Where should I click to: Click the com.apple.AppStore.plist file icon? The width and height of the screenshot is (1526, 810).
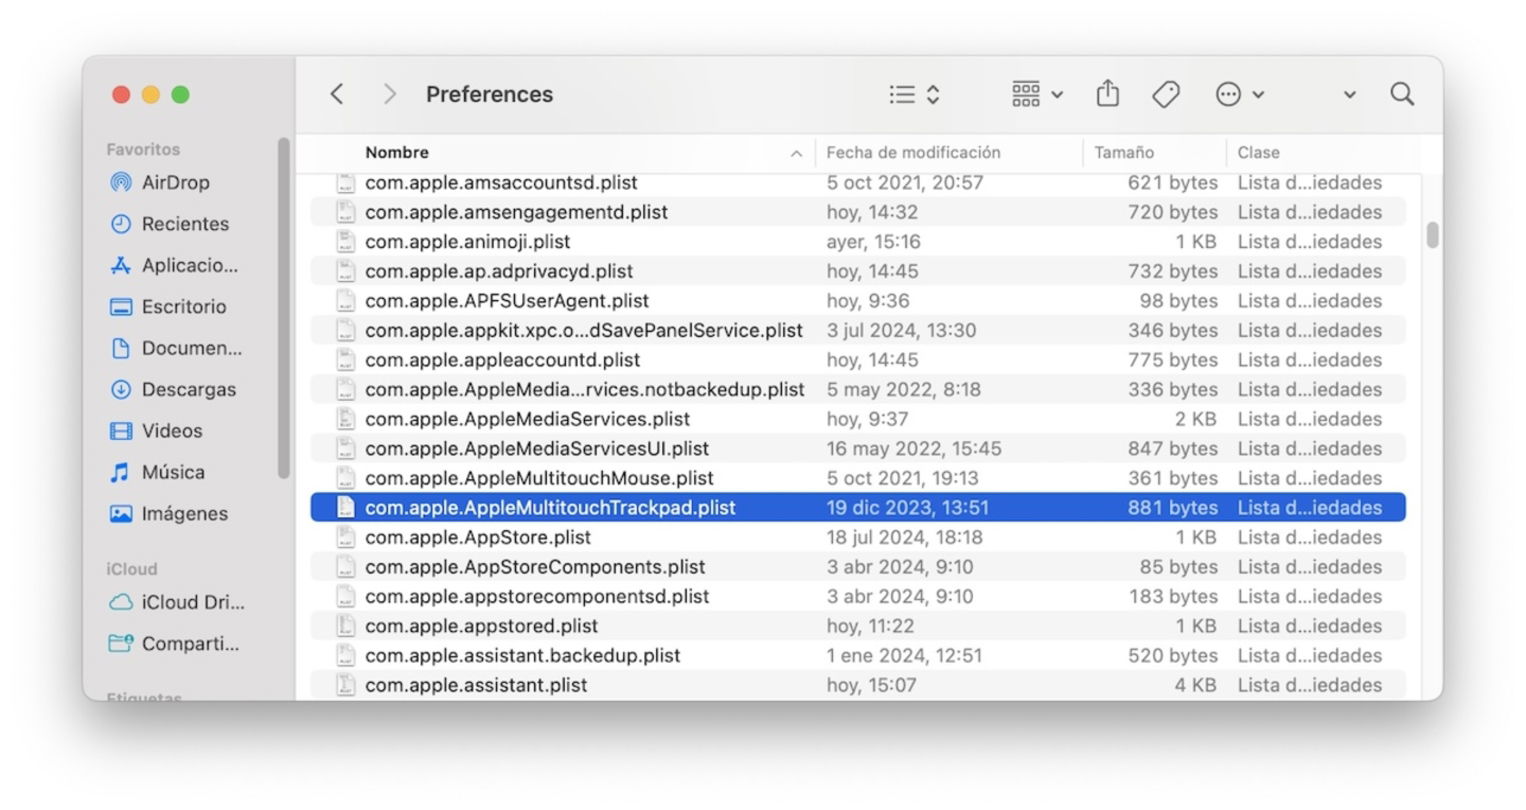point(345,537)
